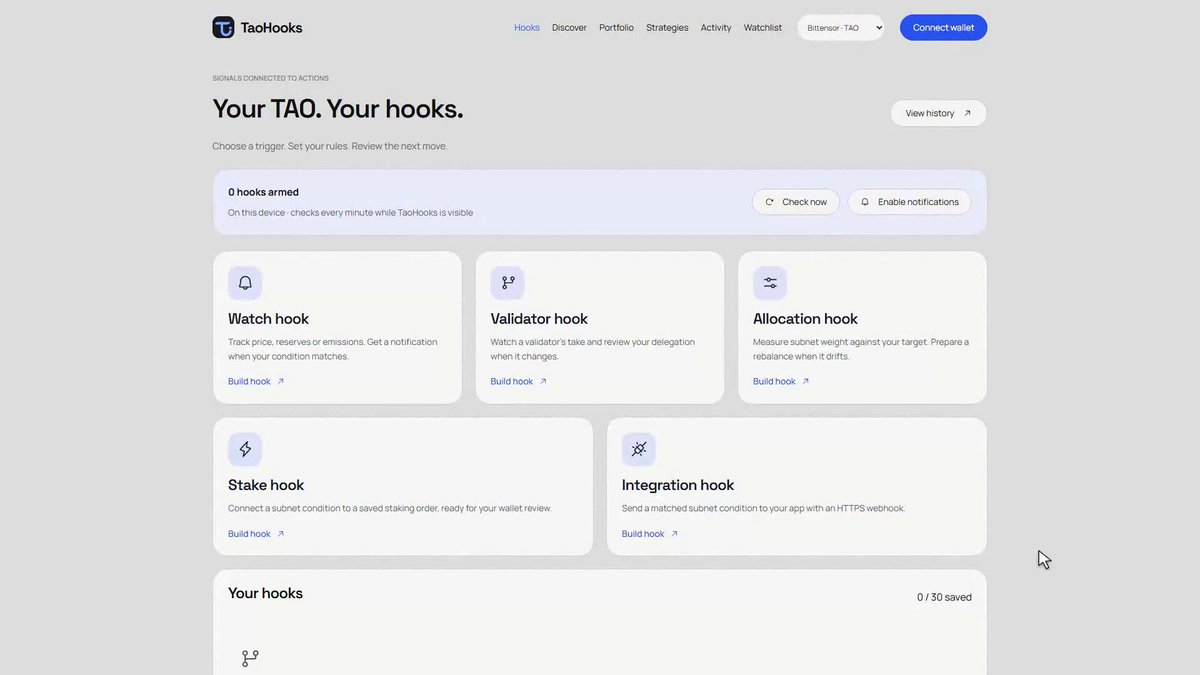Build a Validator hook

519,381
